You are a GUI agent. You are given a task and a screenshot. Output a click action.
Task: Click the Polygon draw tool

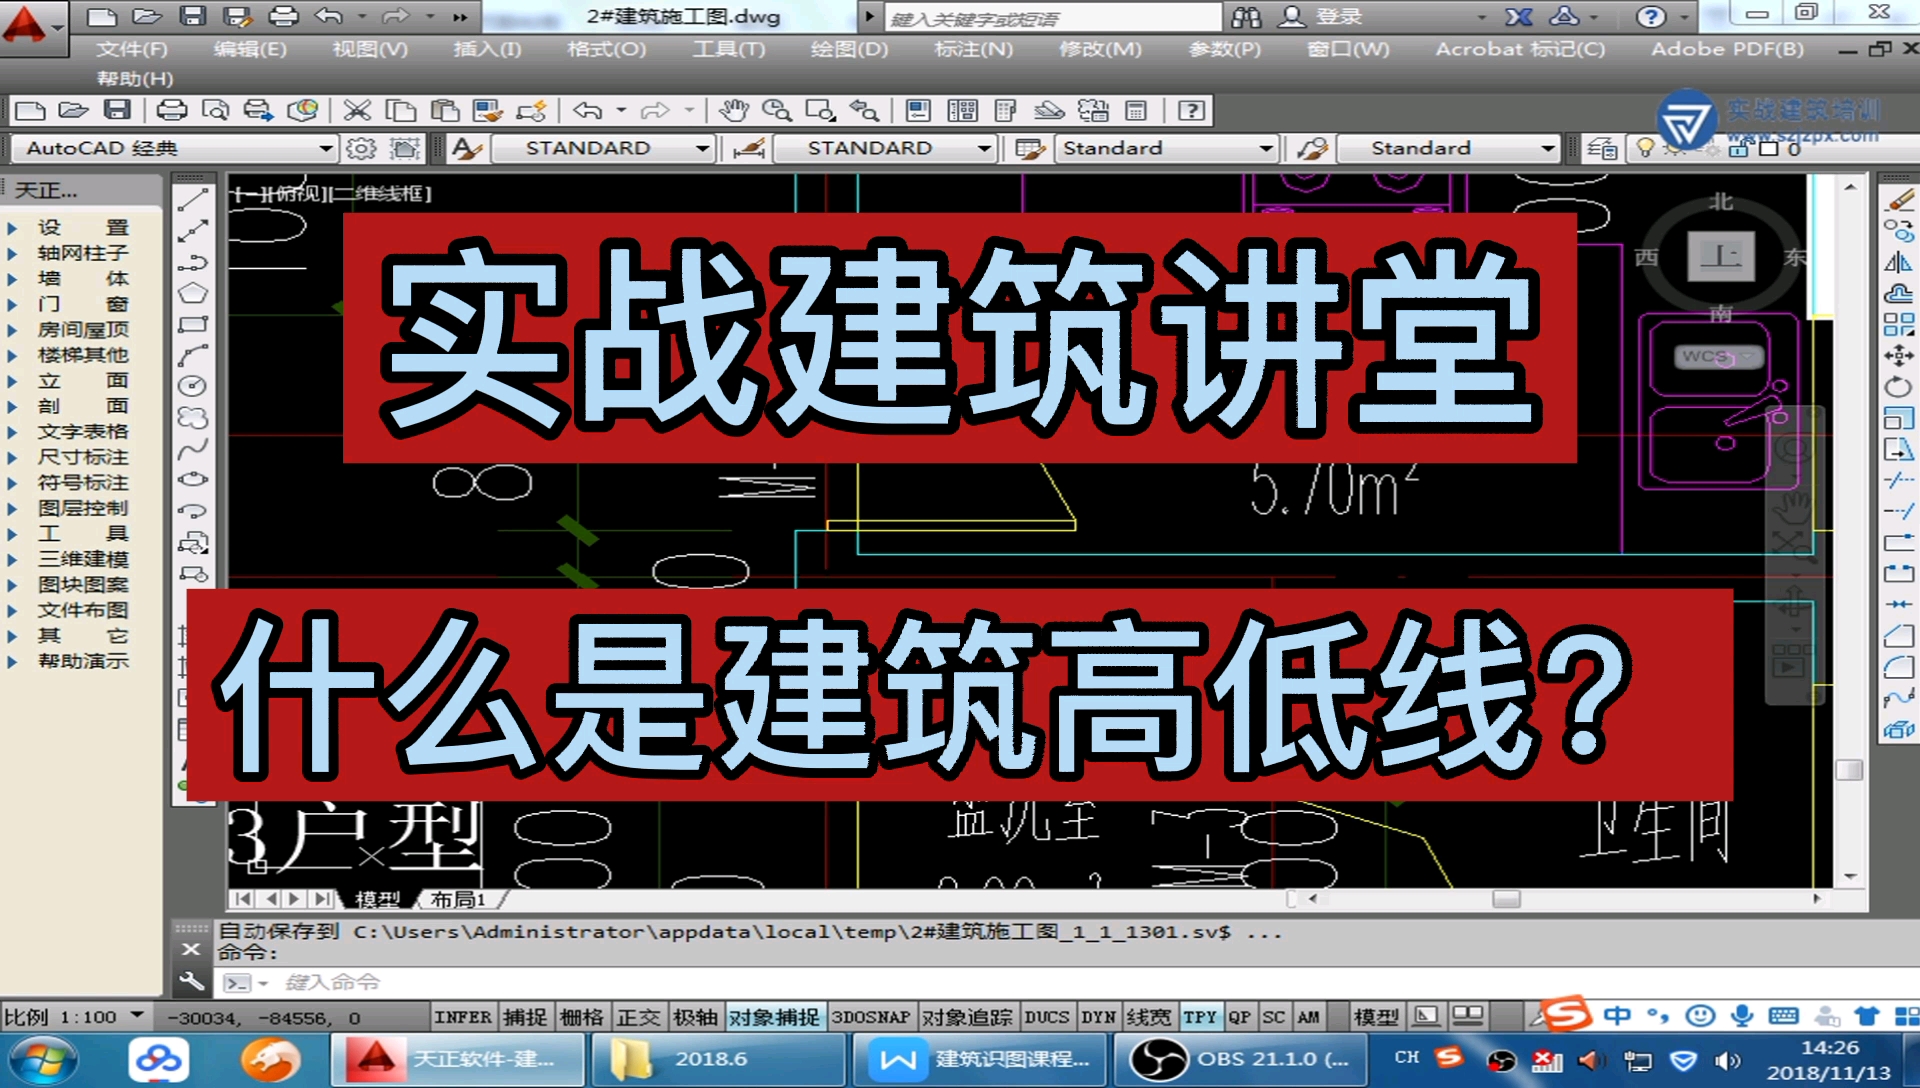click(x=192, y=293)
